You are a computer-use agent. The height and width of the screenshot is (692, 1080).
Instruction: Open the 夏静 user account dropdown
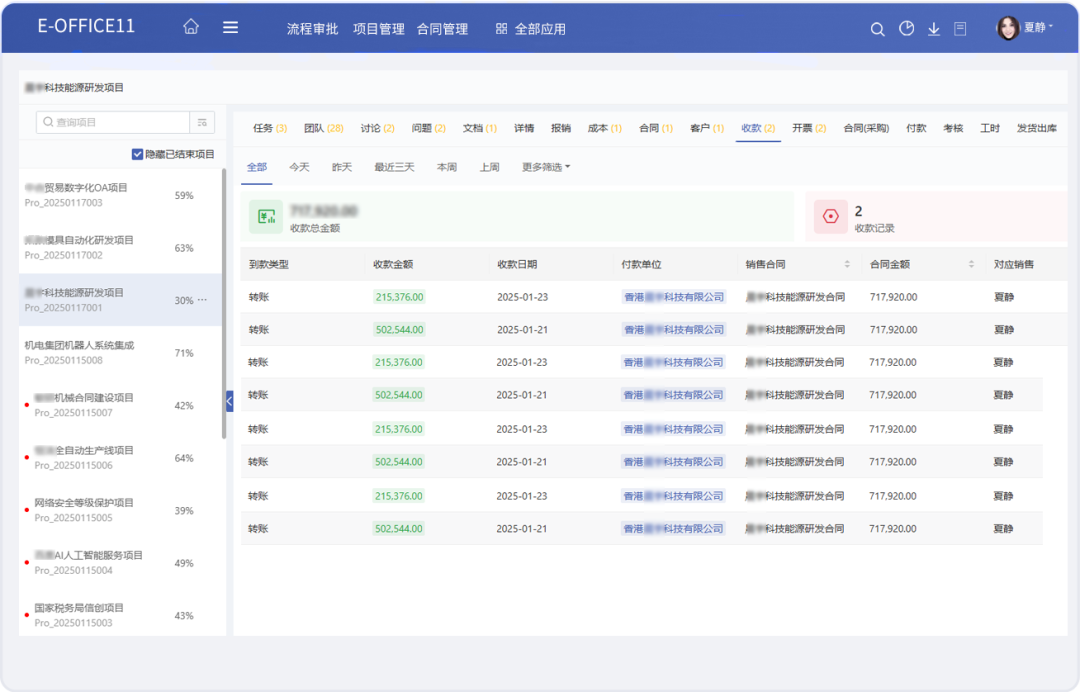1025,28
